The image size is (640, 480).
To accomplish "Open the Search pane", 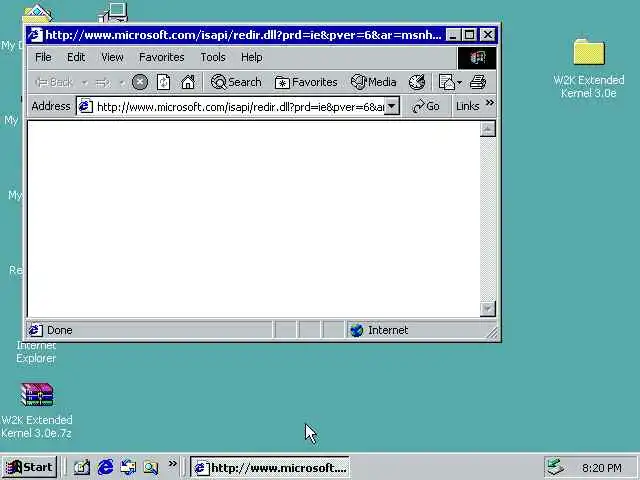I will point(236,82).
